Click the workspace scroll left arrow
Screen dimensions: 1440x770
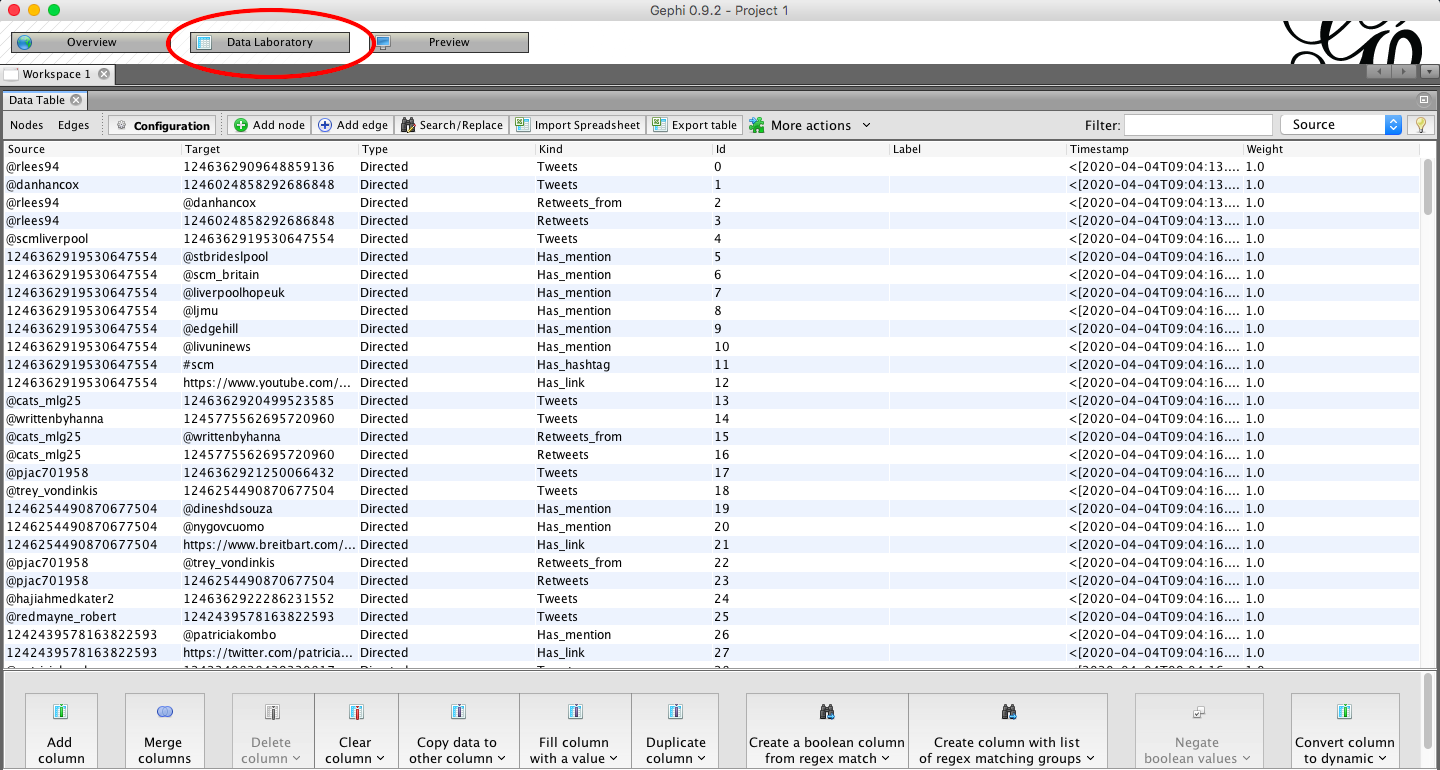[x=1379, y=72]
